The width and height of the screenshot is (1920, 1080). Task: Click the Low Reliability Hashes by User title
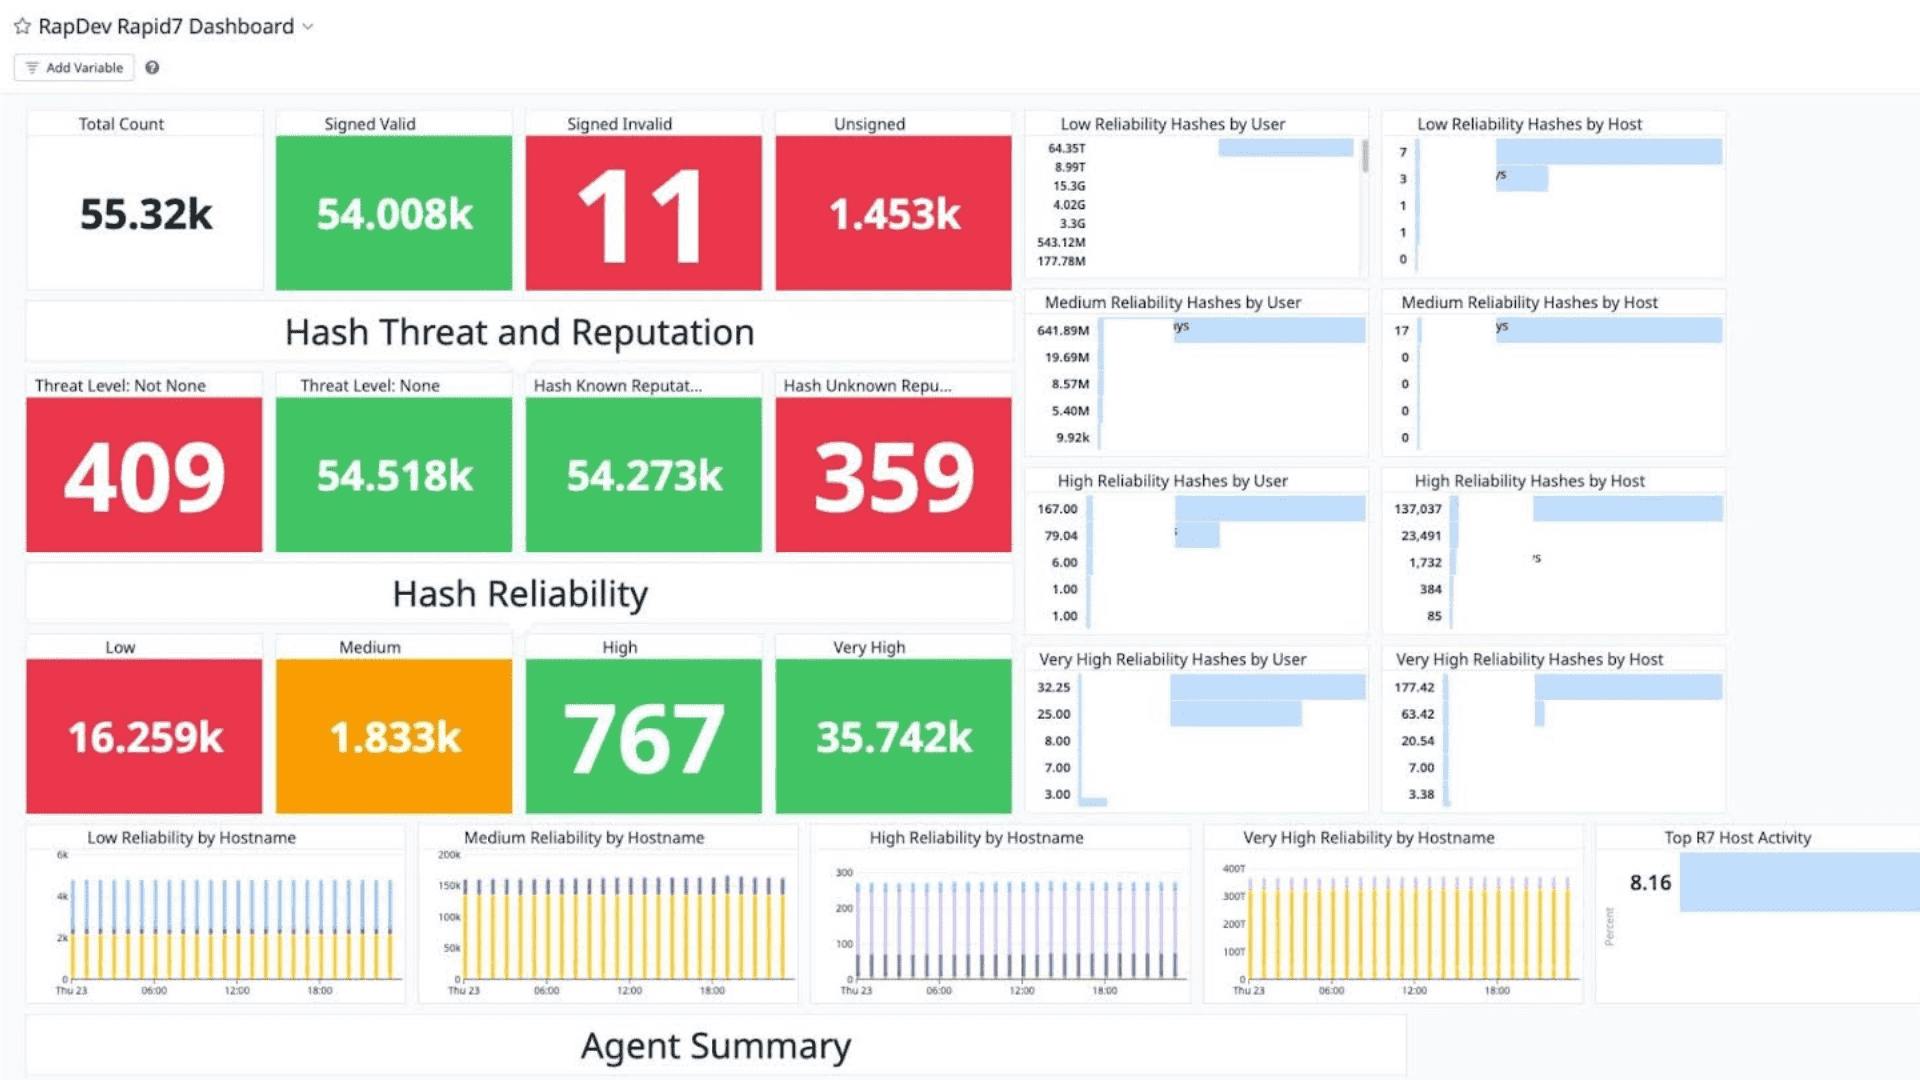(1172, 124)
